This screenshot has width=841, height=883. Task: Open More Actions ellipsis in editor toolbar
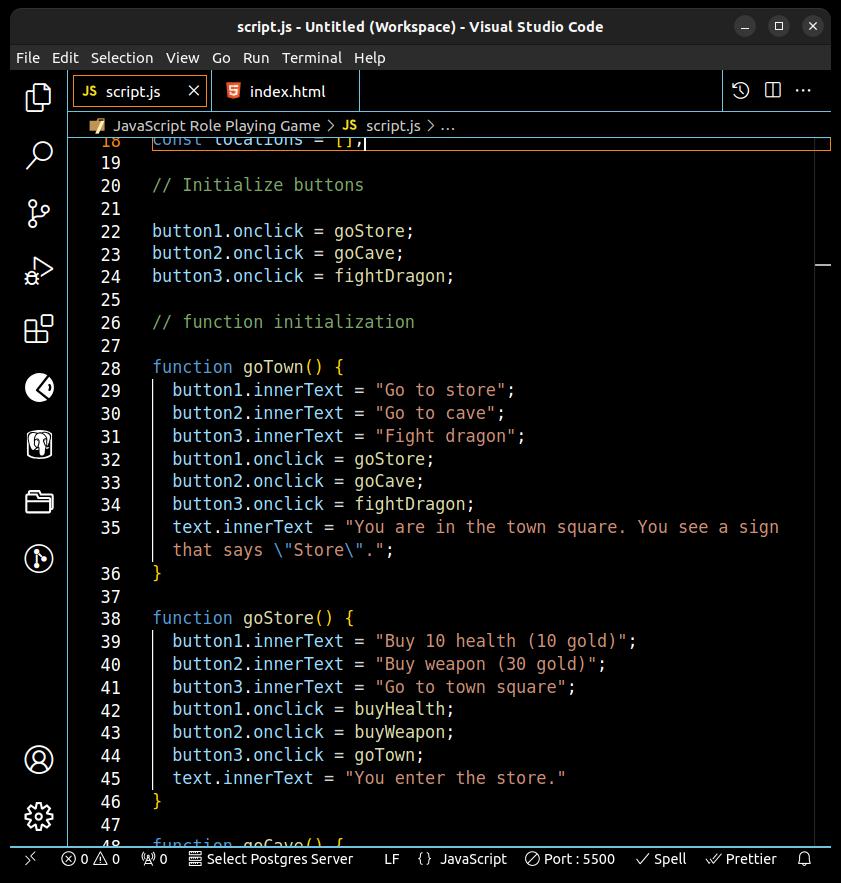click(x=803, y=90)
